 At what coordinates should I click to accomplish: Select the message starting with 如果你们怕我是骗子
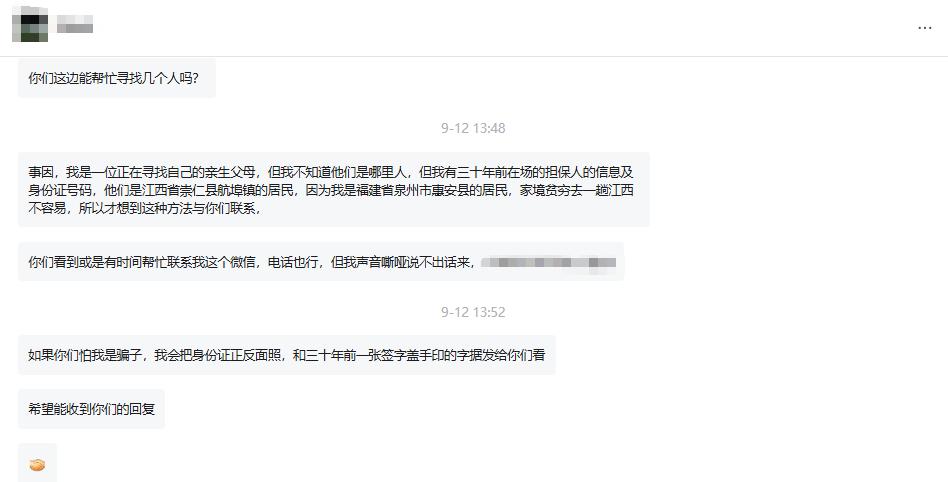tap(287, 355)
